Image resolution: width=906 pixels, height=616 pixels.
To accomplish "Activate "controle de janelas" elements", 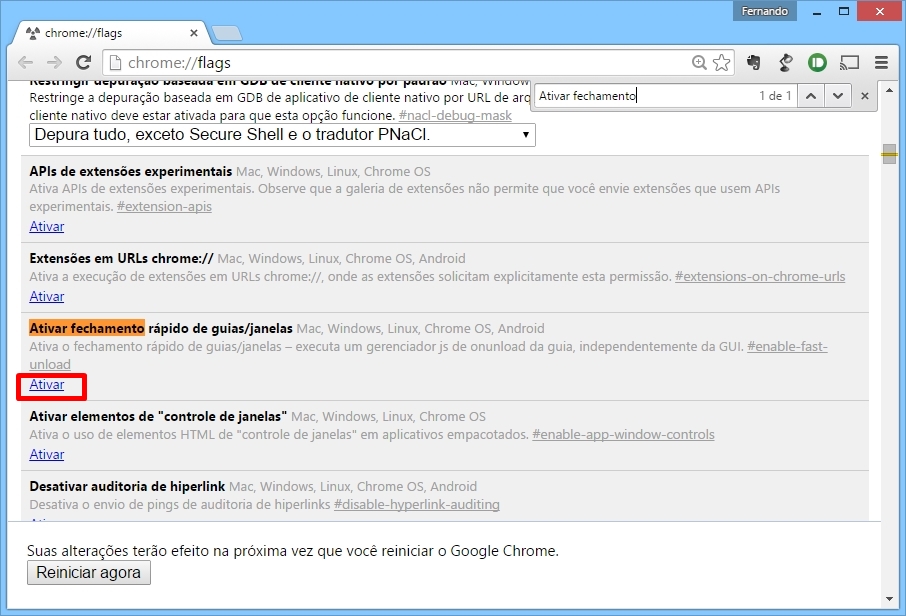I will [47, 455].
